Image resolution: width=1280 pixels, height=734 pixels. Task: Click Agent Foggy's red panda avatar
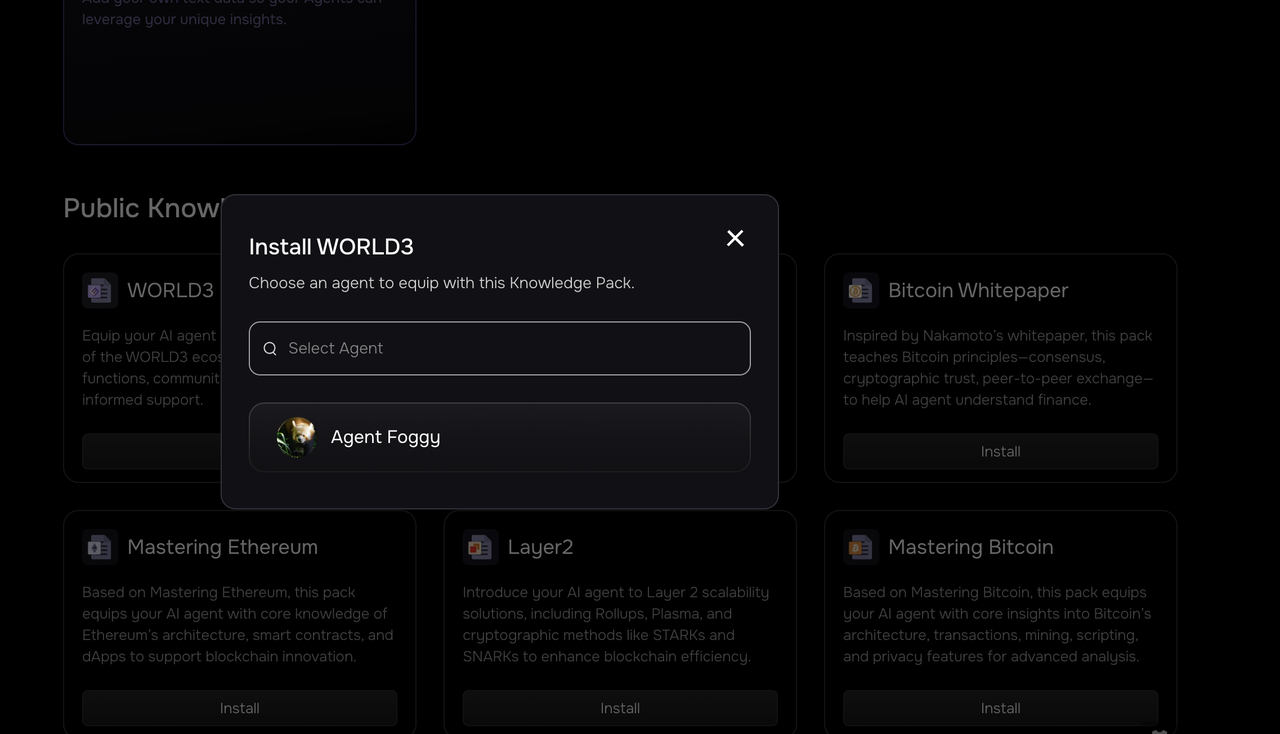click(296, 437)
